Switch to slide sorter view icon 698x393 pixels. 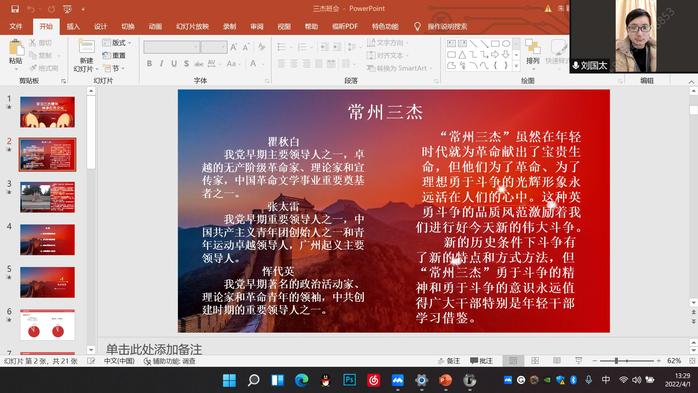[535, 361]
